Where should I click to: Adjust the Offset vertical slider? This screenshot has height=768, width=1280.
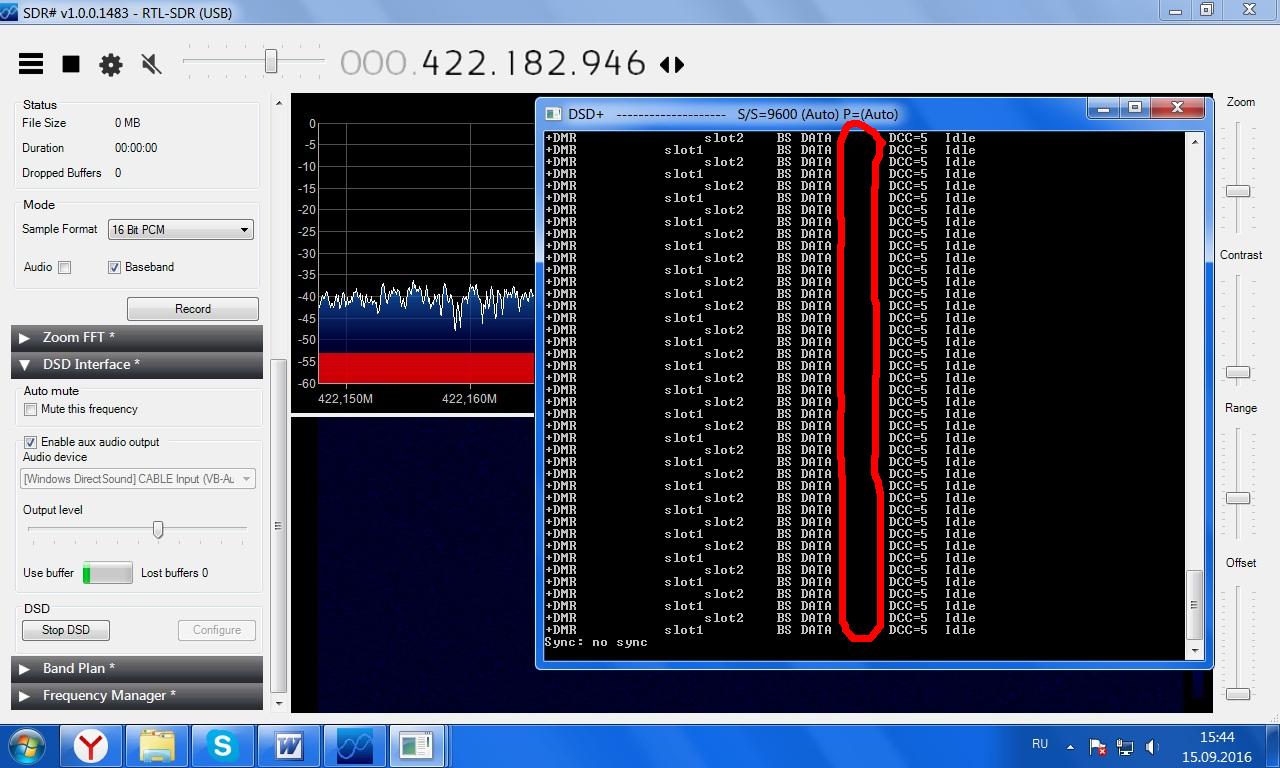(x=1238, y=693)
